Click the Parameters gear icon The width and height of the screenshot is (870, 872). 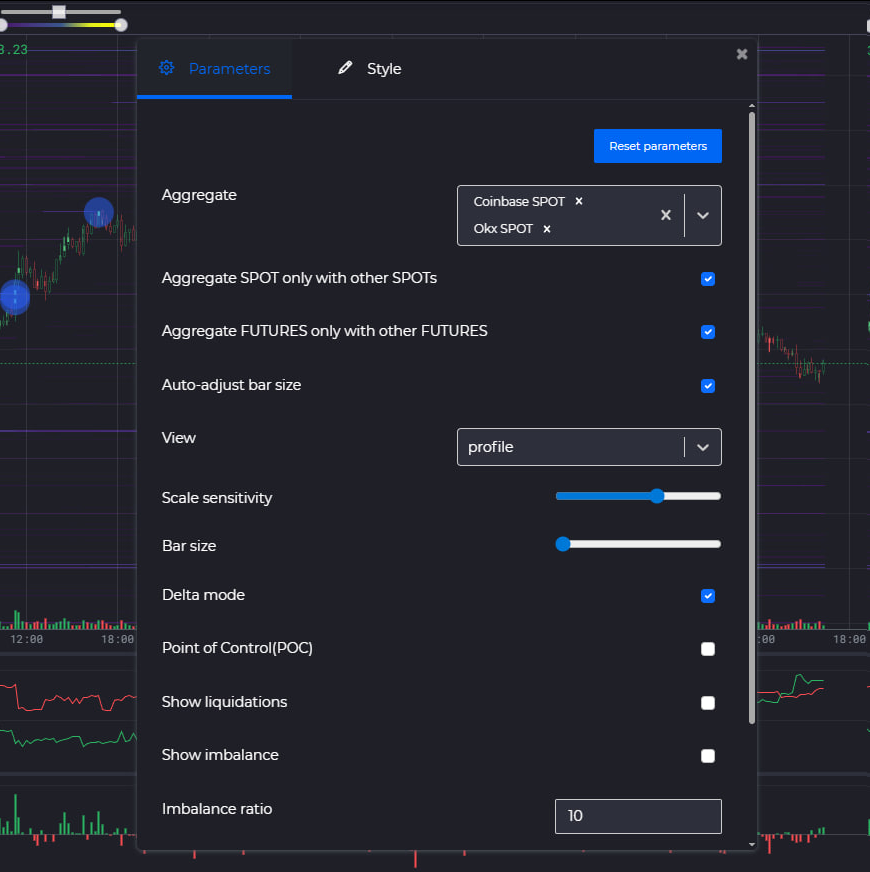(166, 68)
